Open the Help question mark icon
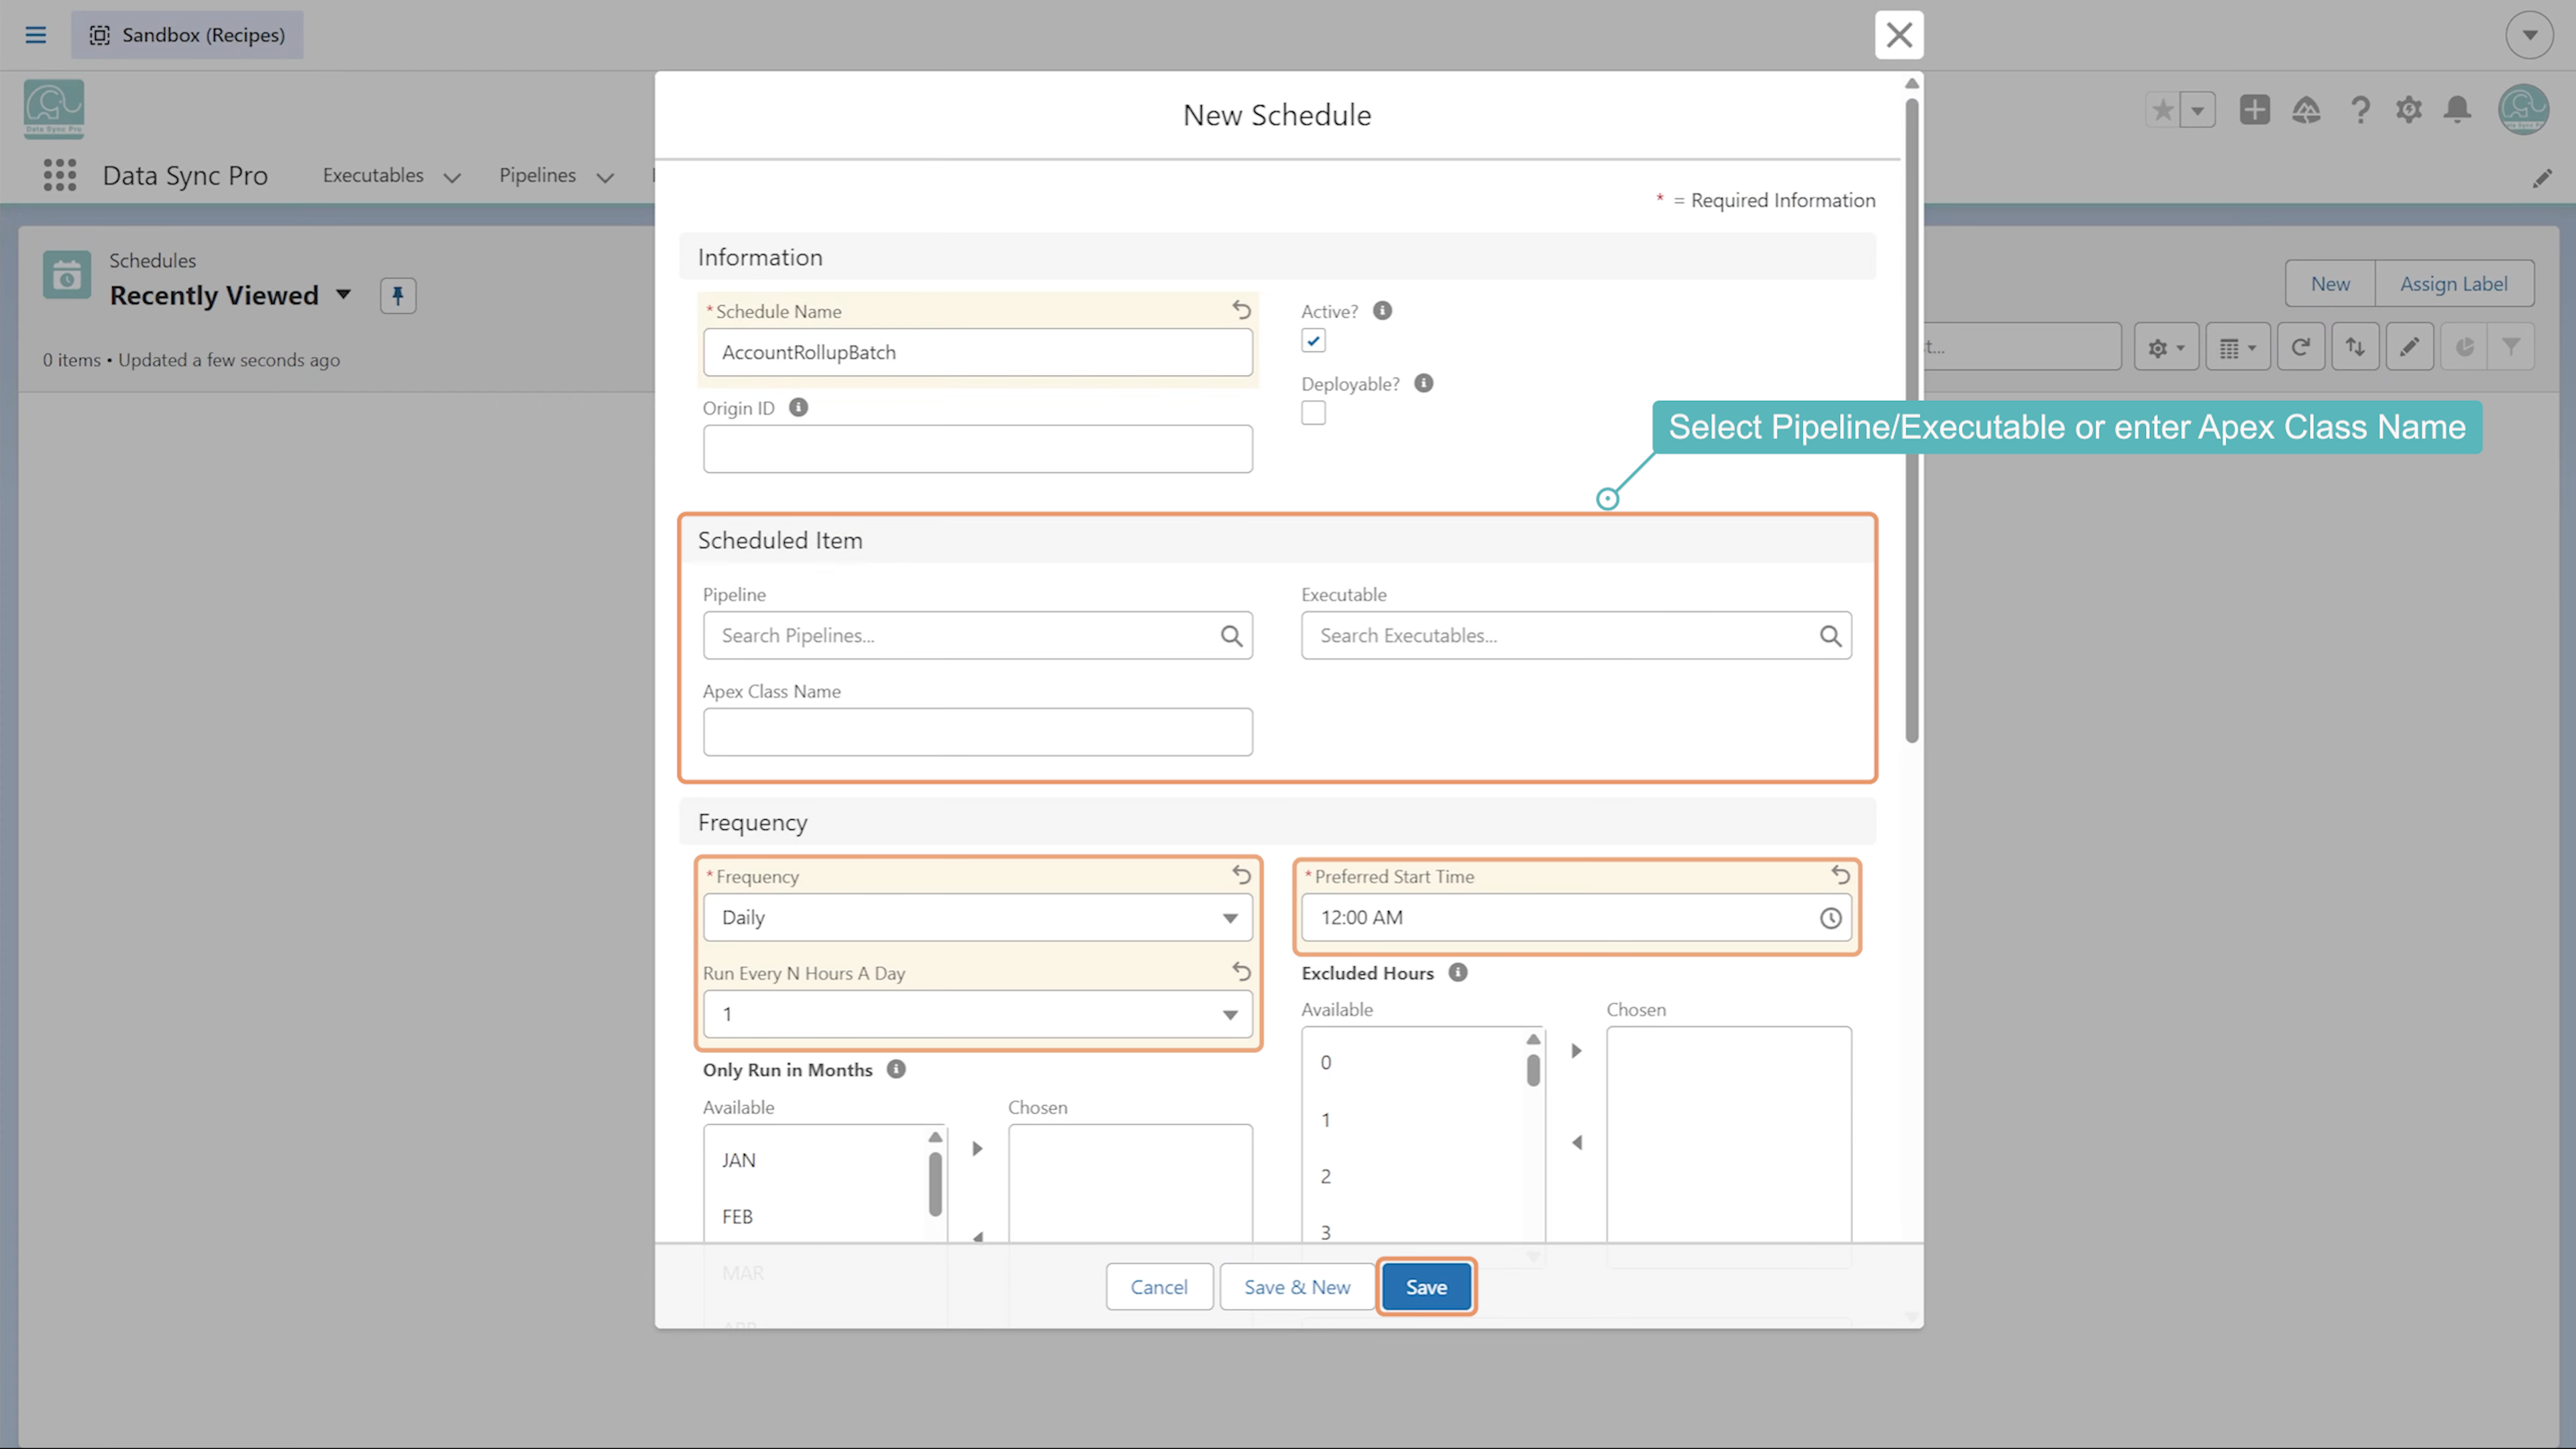The width and height of the screenshot is (2576, 1449). coord(2360,110)
